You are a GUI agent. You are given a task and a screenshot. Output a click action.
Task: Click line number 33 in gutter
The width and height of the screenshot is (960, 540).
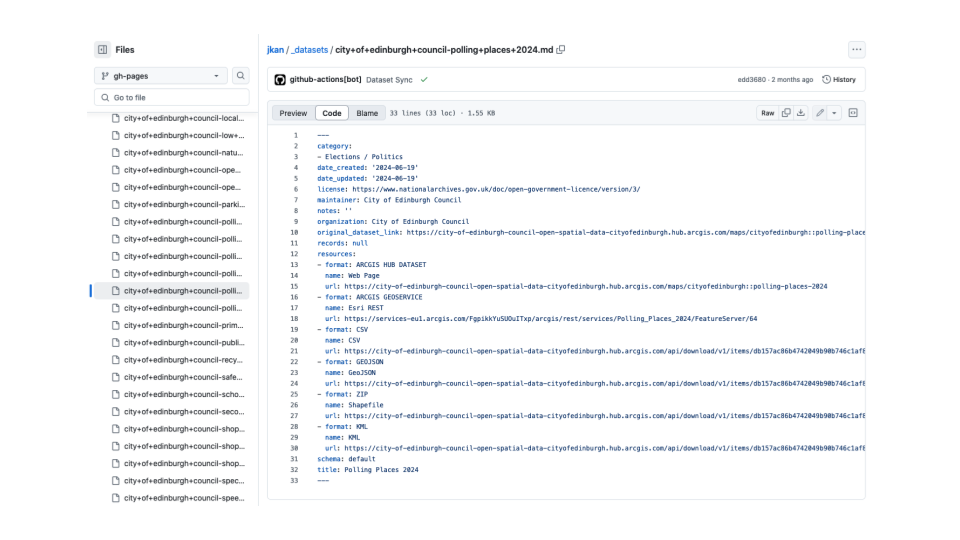click(294, 481)
